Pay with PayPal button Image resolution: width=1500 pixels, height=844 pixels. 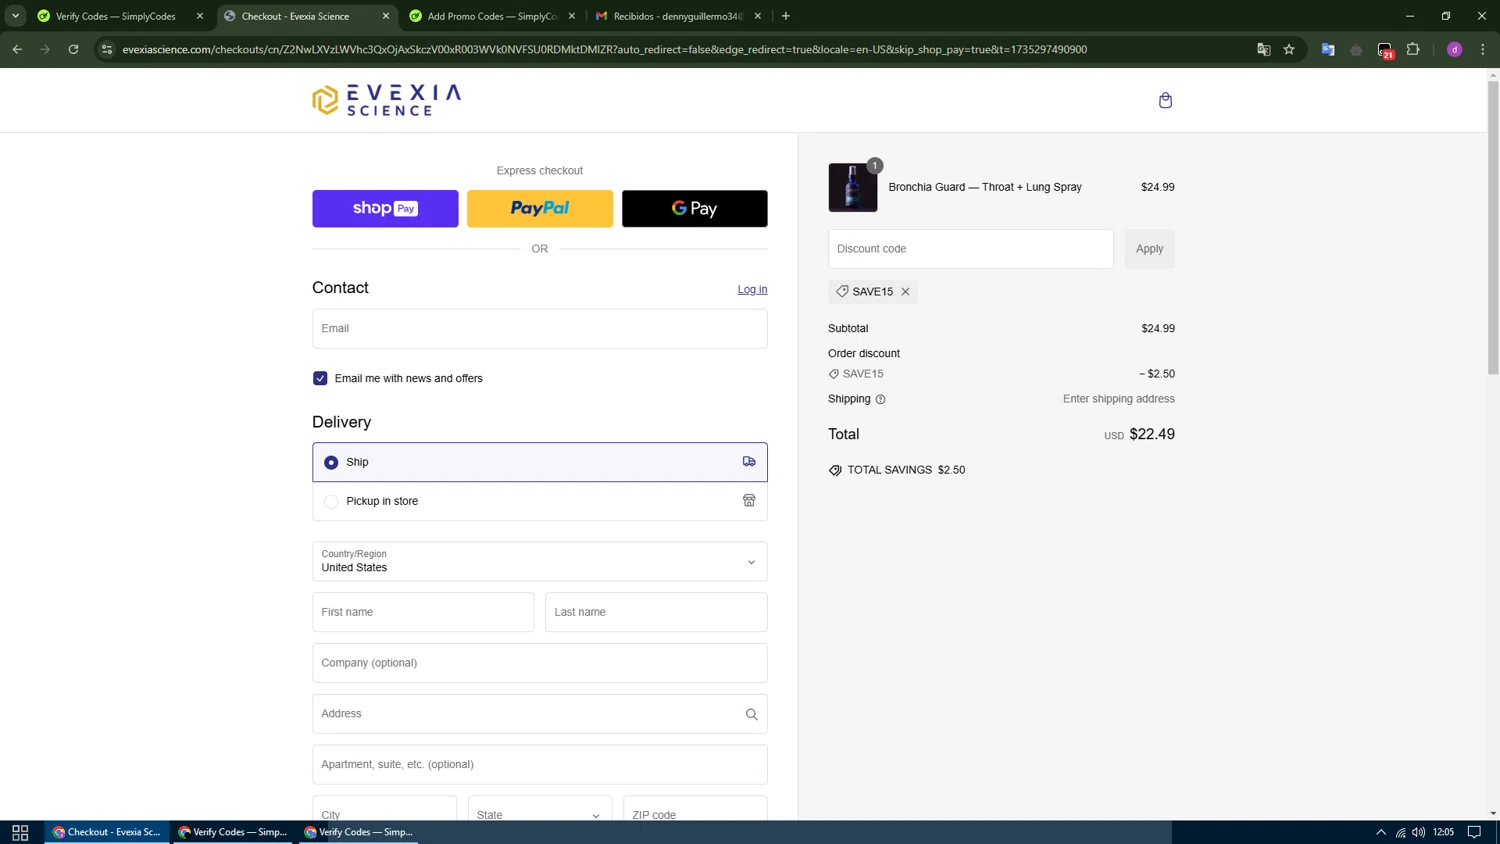coord(540,209)
